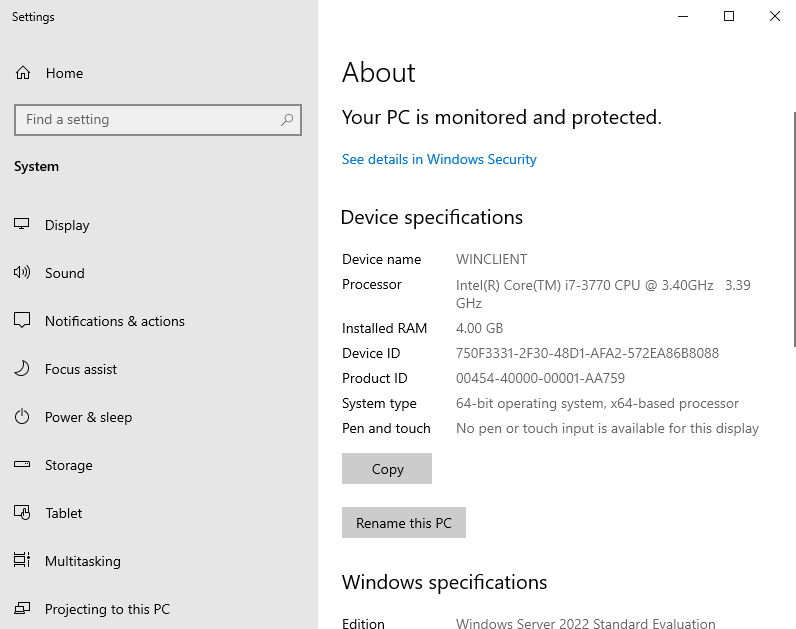Image resolution: width=796 pixels, height=629 pixels.
Task: Click the Notifications & actions icon
Action: coord(22,320)
